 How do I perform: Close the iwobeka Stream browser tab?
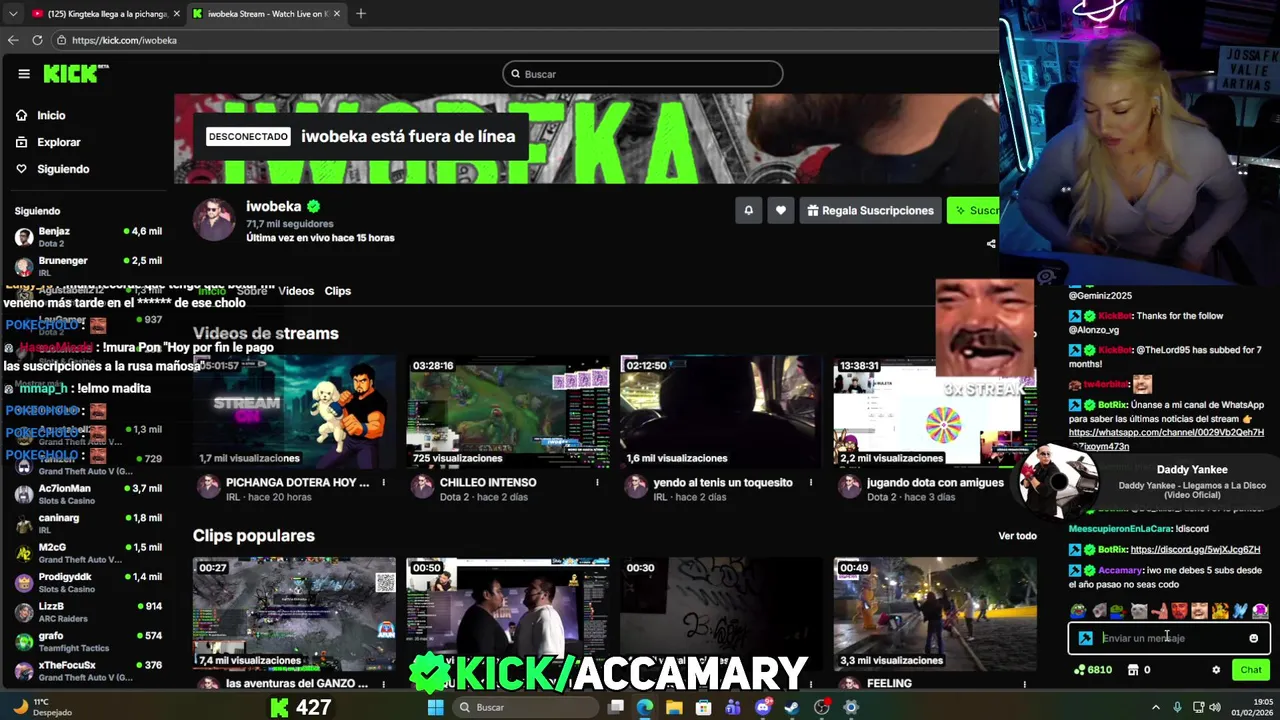point(337,14)
